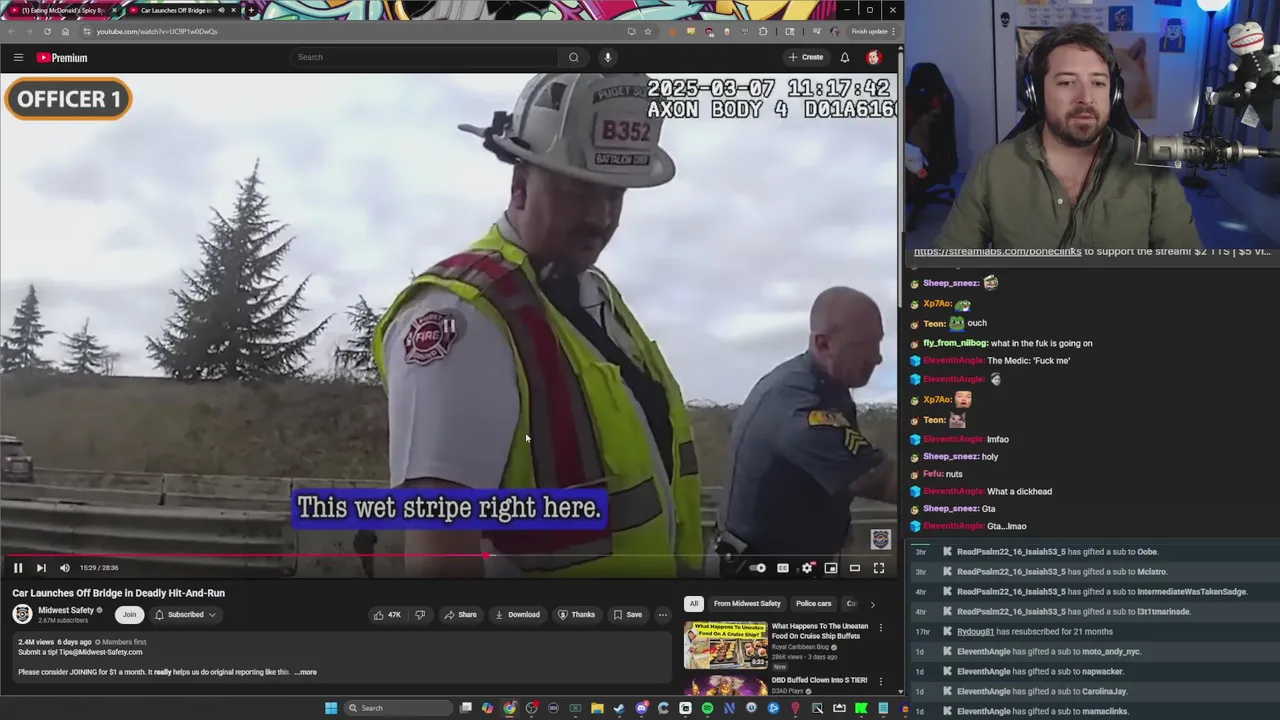Send Thanks to the creator
This screenshot has width=1280, height=720.
click(577, 615)
